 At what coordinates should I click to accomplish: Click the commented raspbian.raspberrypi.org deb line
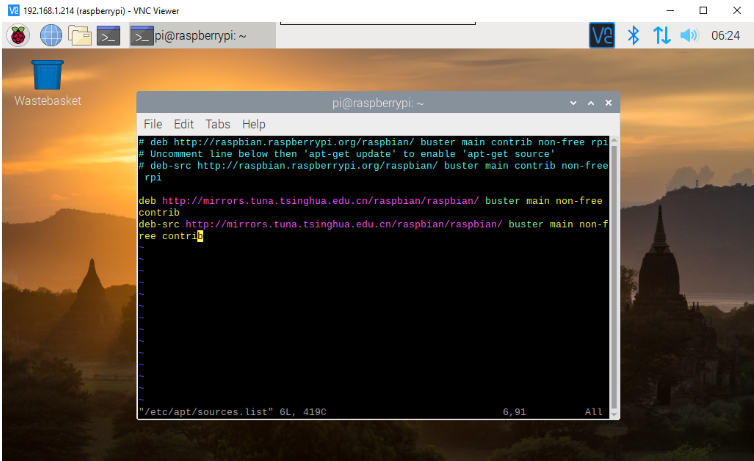click(373, 142)
